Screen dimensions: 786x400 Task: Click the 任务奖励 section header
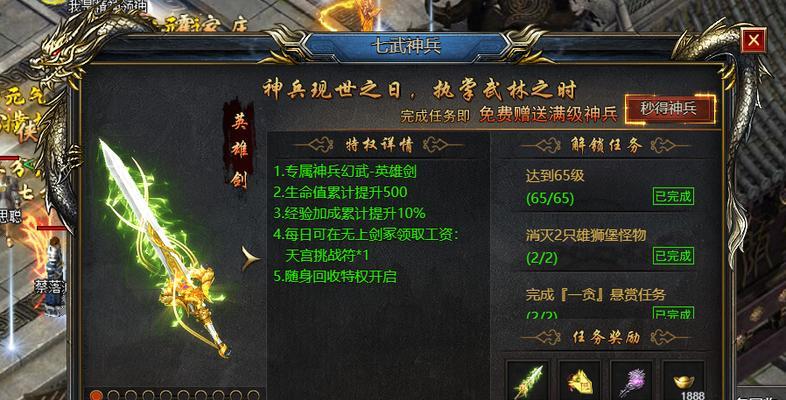tap(606, 337)
